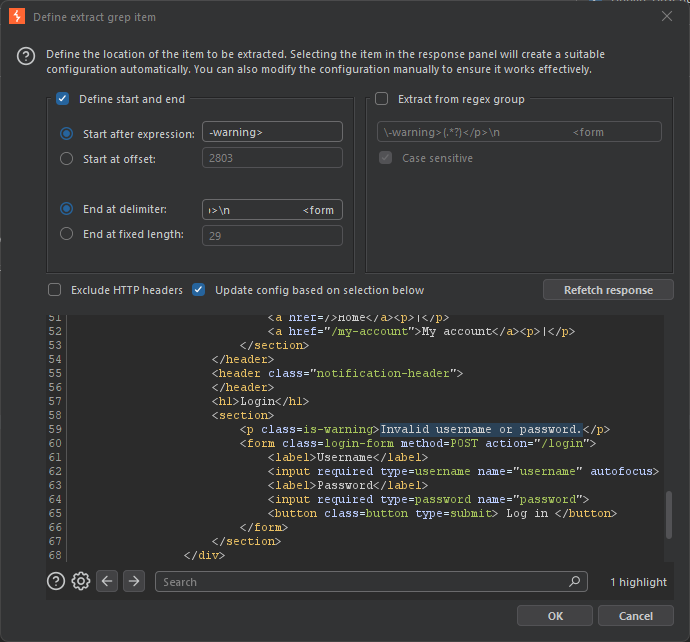Click the Burp Suite logo icon
690x642 pixels.
coord(17,17)
